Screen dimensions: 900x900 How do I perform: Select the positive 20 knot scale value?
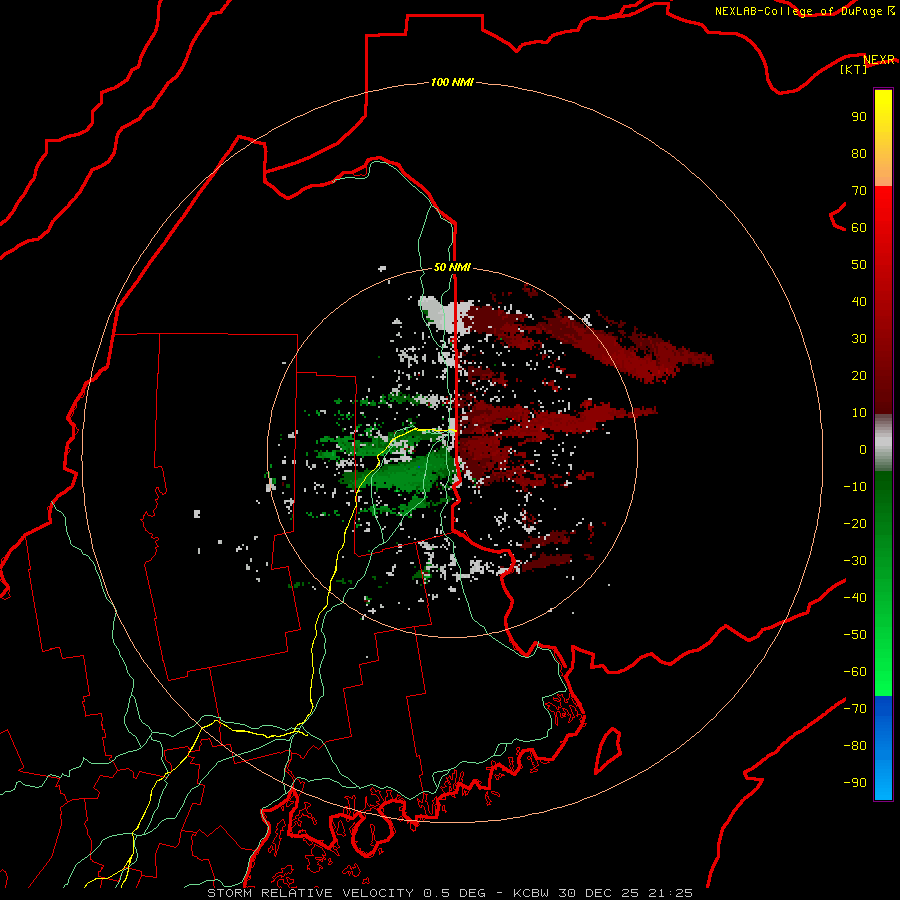click(x=859, y=376)
